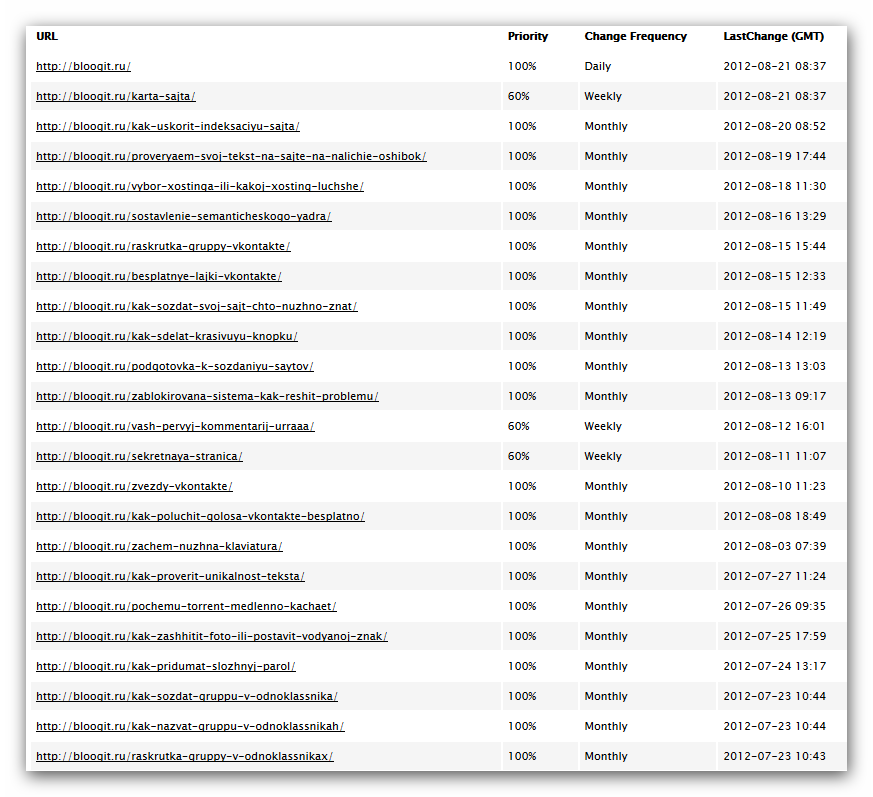Open the sekretnaya-stranica link
This screenshot has width=873, height=797.
point(139,457)
